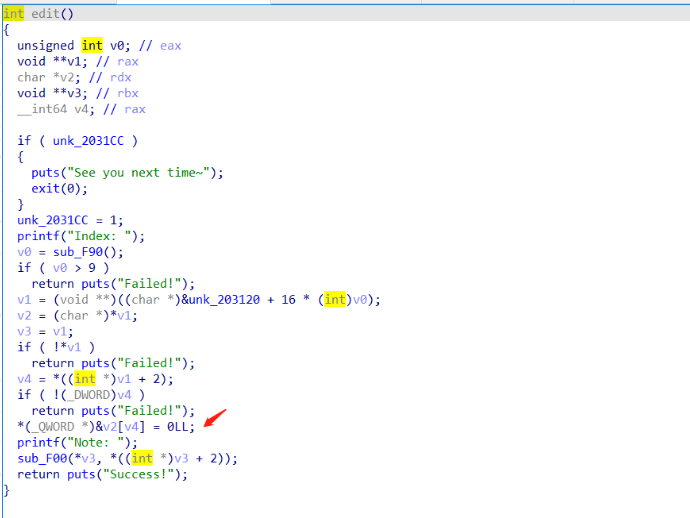The image size is (690, 518).
Task: Click the char *v2 declaration
Action: [x=44, y=77]
